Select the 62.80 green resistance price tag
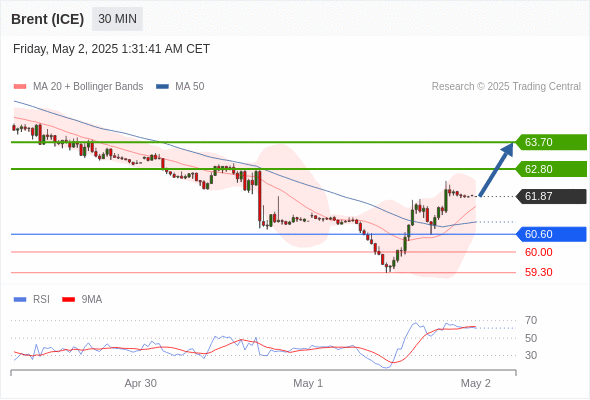The height and width of the screenshot is (400, 590). [551, 169]
